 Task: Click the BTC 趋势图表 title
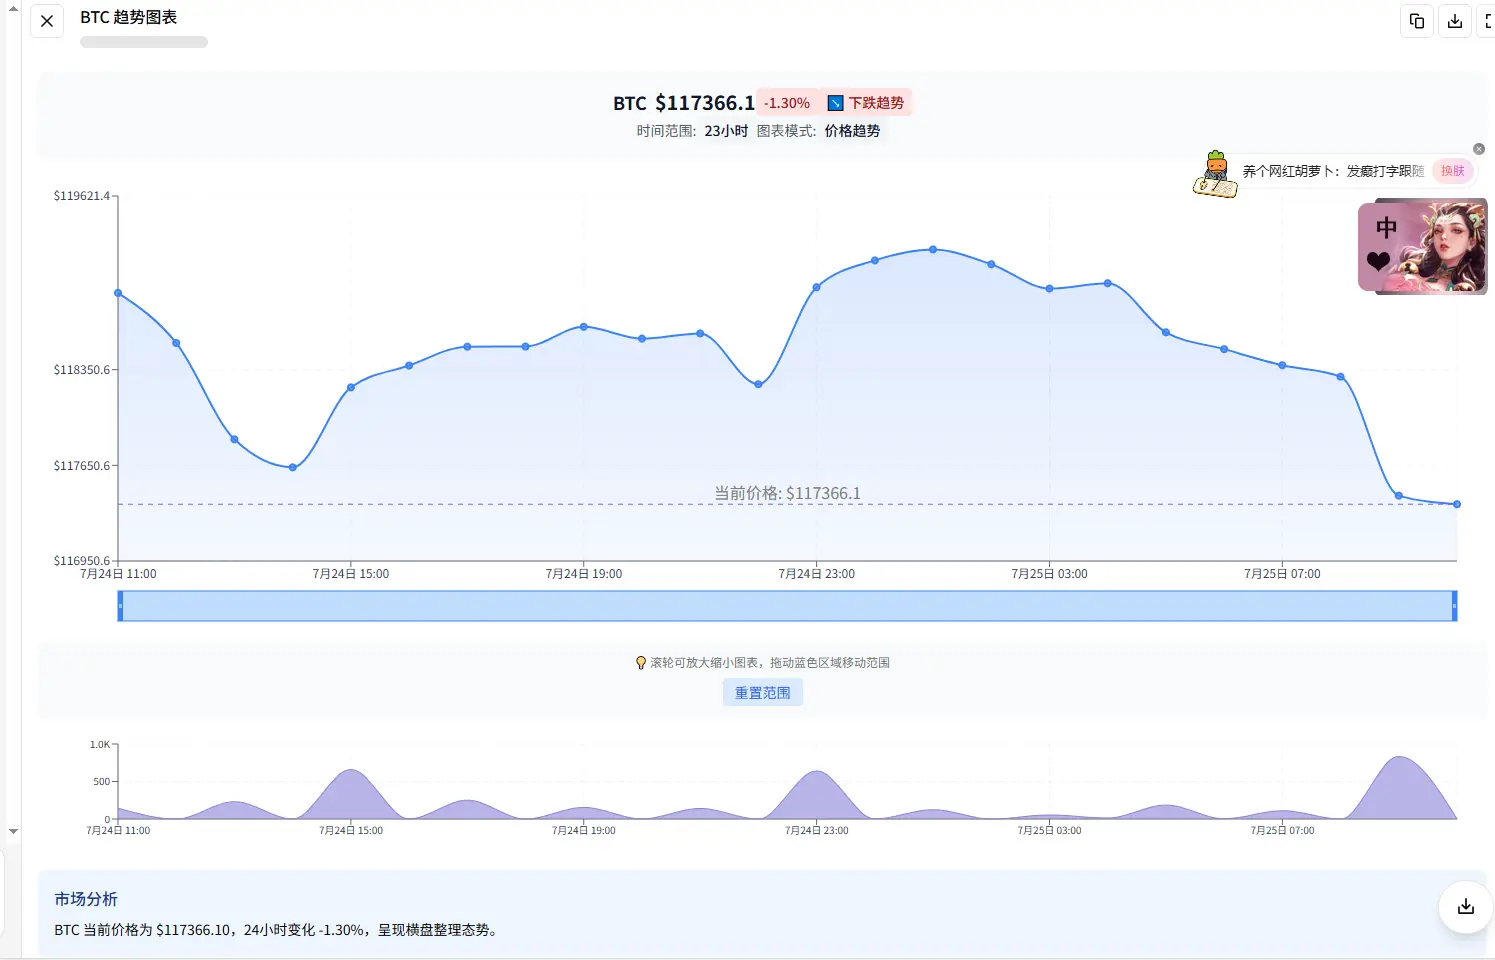click(x=128, y=17)
